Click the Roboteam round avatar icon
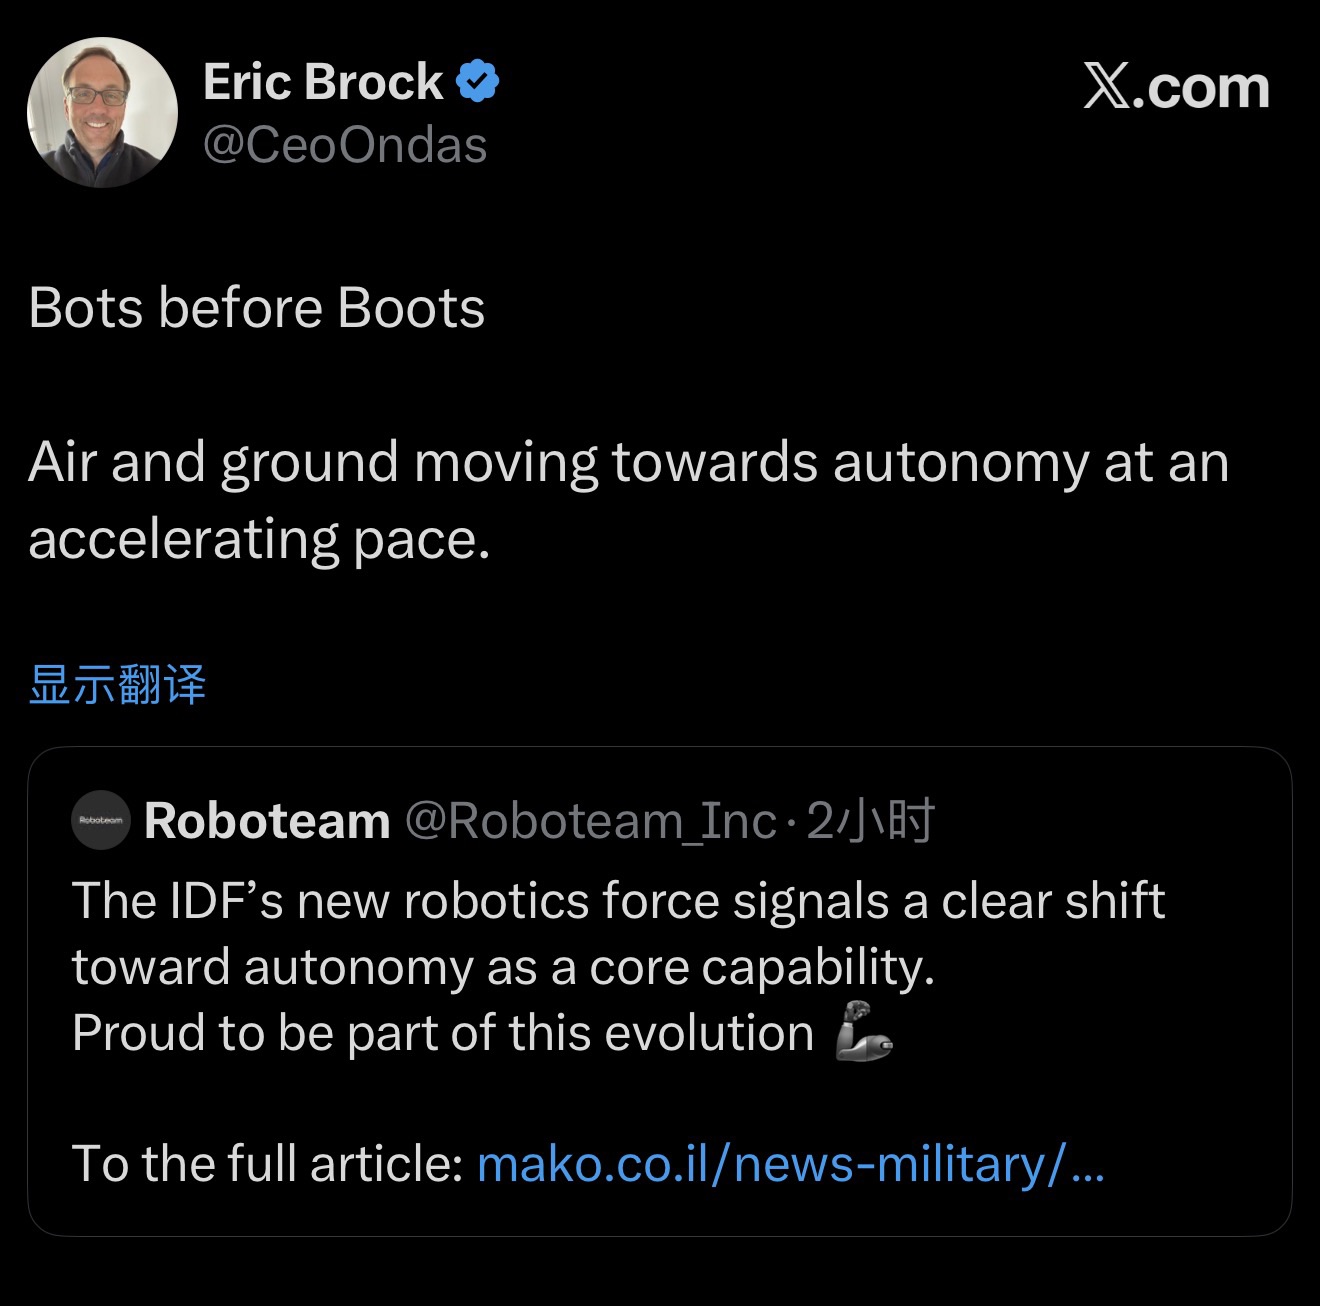 (x=101, y=820)
